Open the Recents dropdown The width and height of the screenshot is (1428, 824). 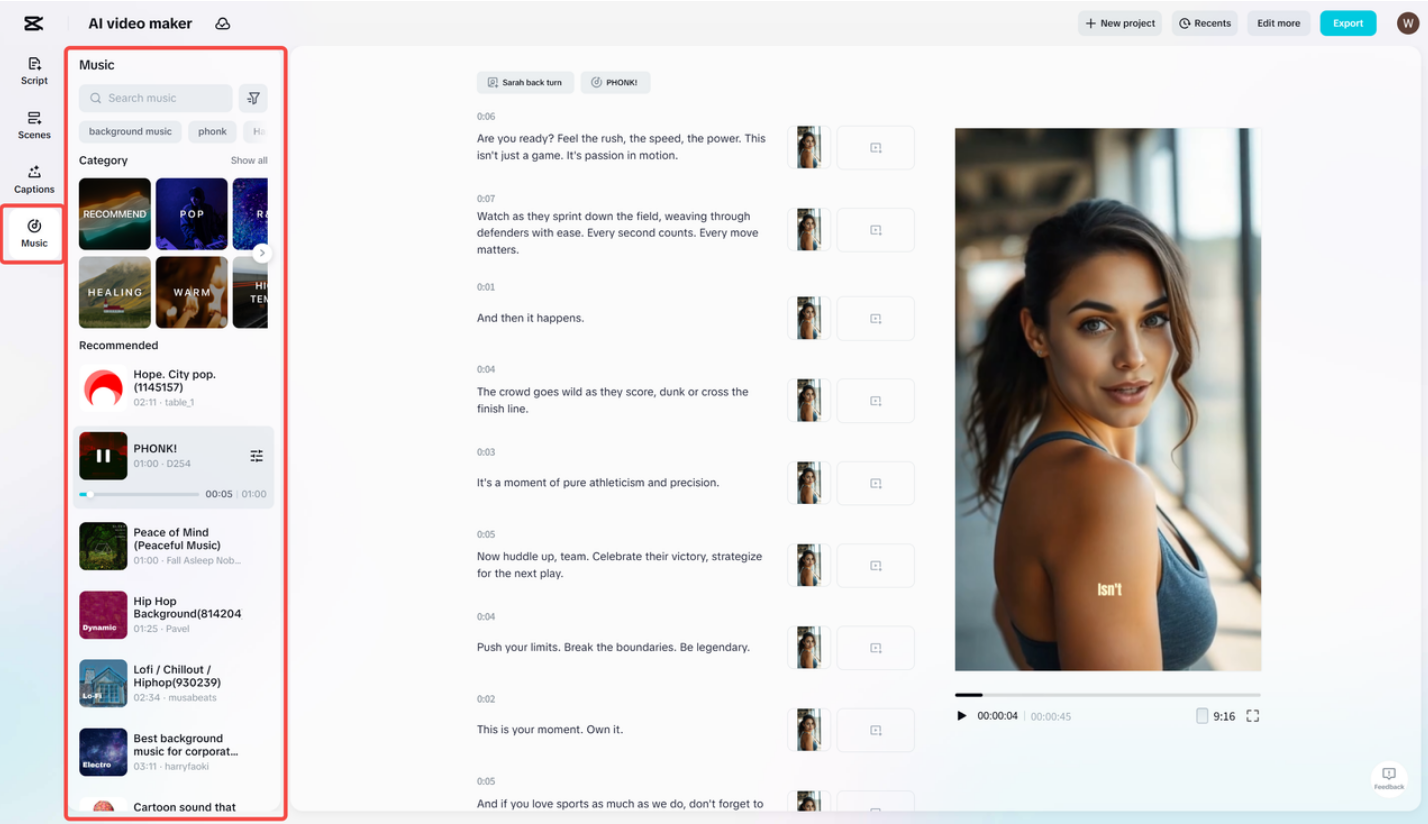click(x=1204, y=22)
